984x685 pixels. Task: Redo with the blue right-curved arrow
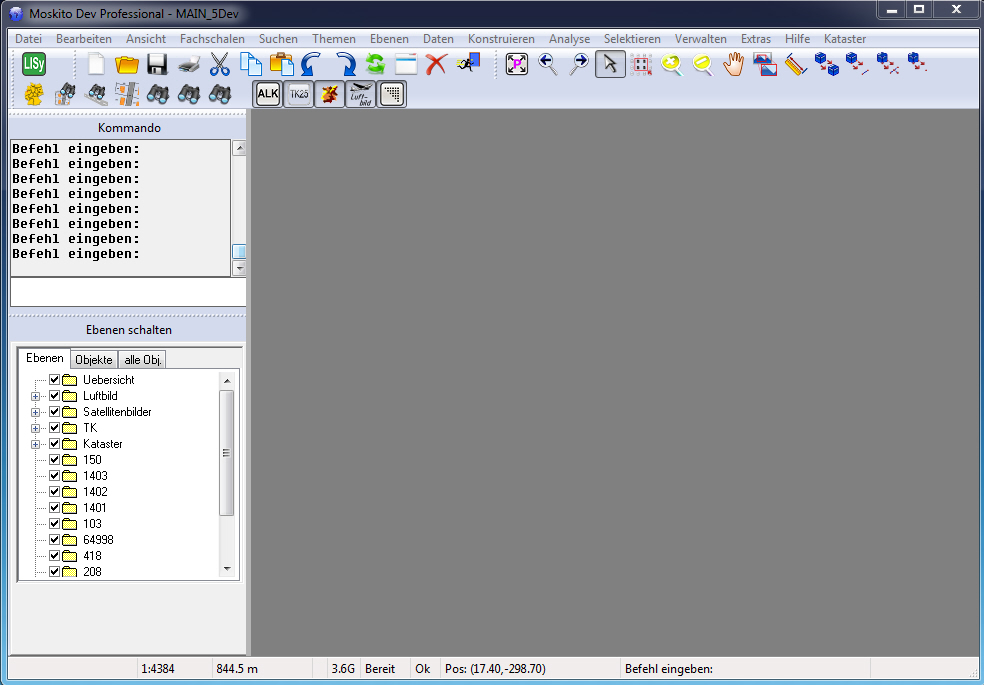pos(345,64)
